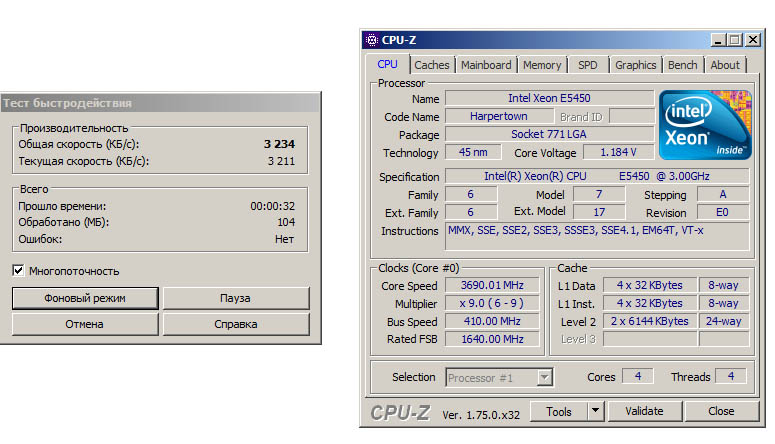Click the Общая скорость value 3 234

pyautogui.click(x=279, y=144)
